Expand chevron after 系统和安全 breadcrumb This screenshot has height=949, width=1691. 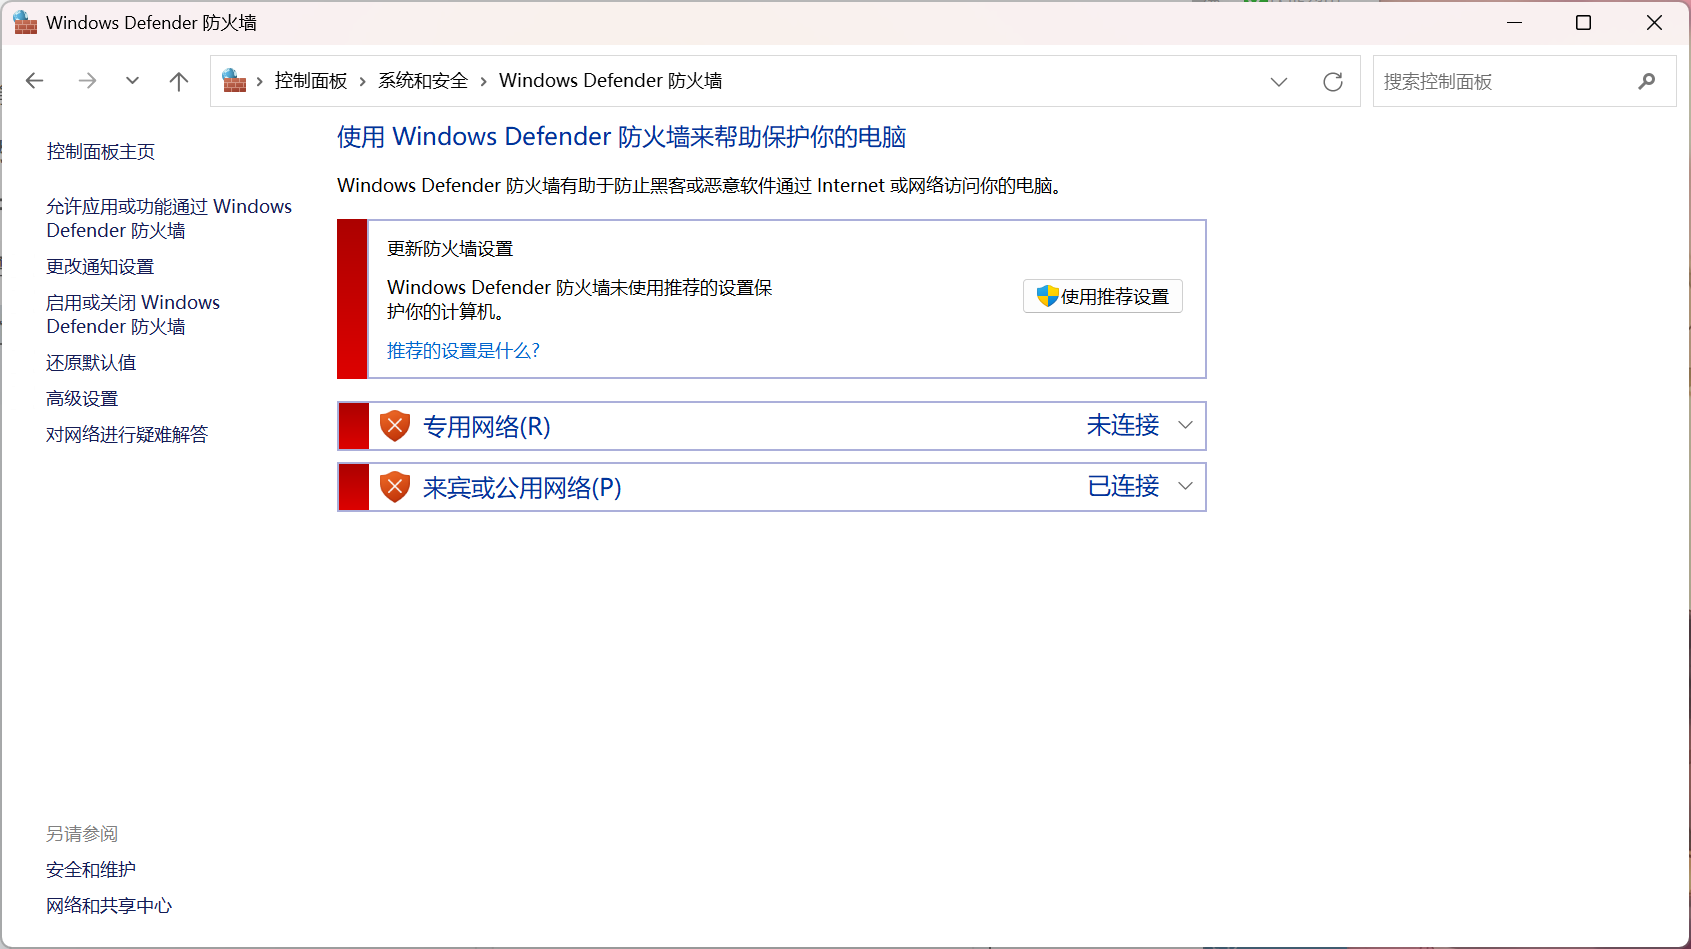coord(483,81)
